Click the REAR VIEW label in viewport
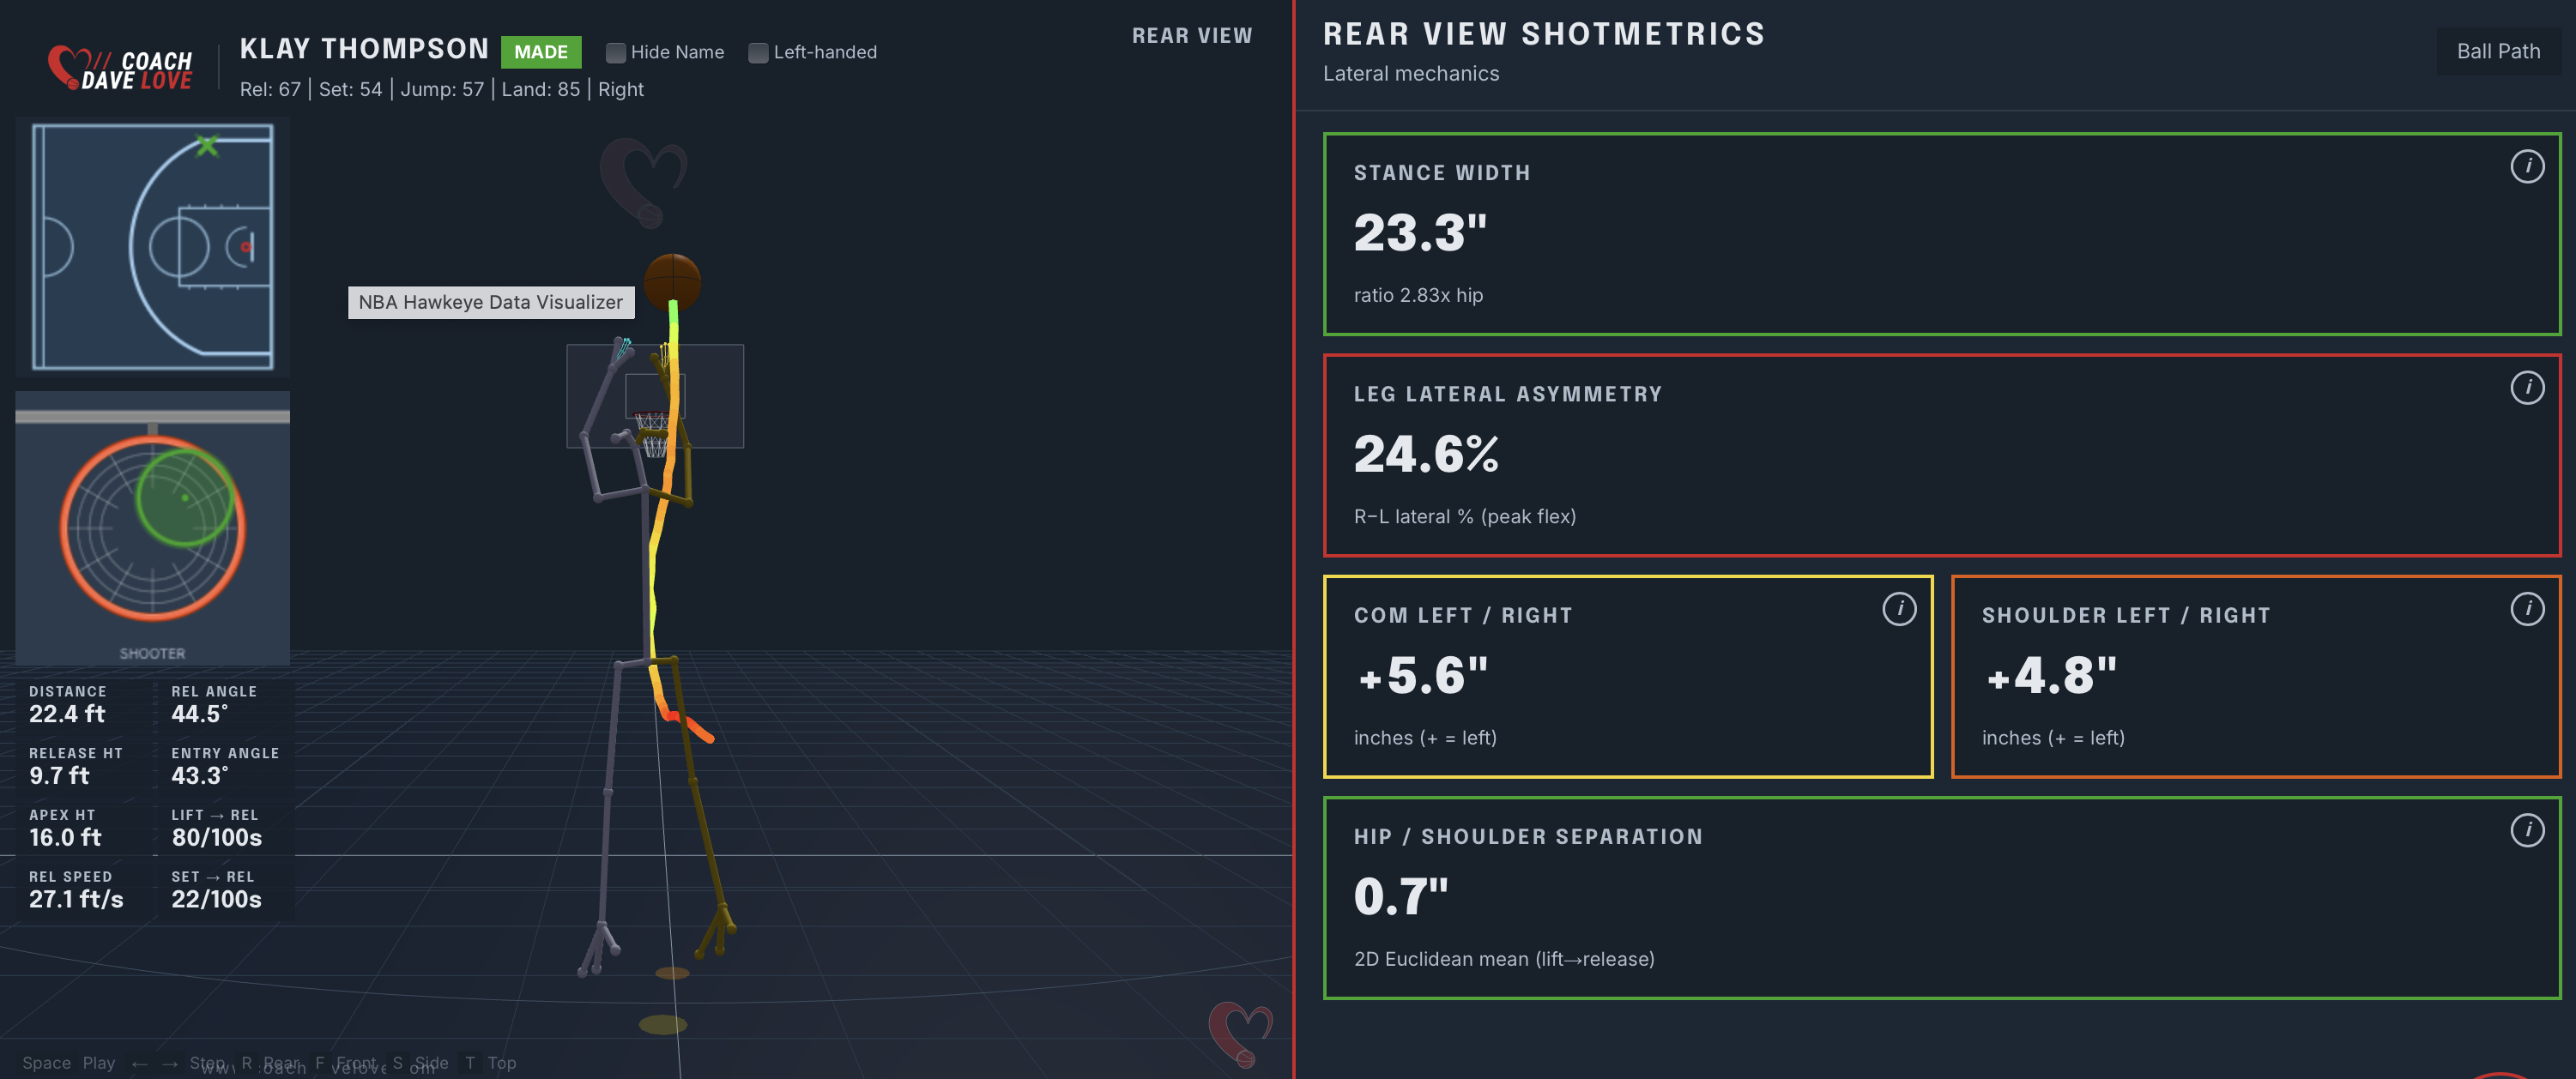 (x=1192, y=36)
